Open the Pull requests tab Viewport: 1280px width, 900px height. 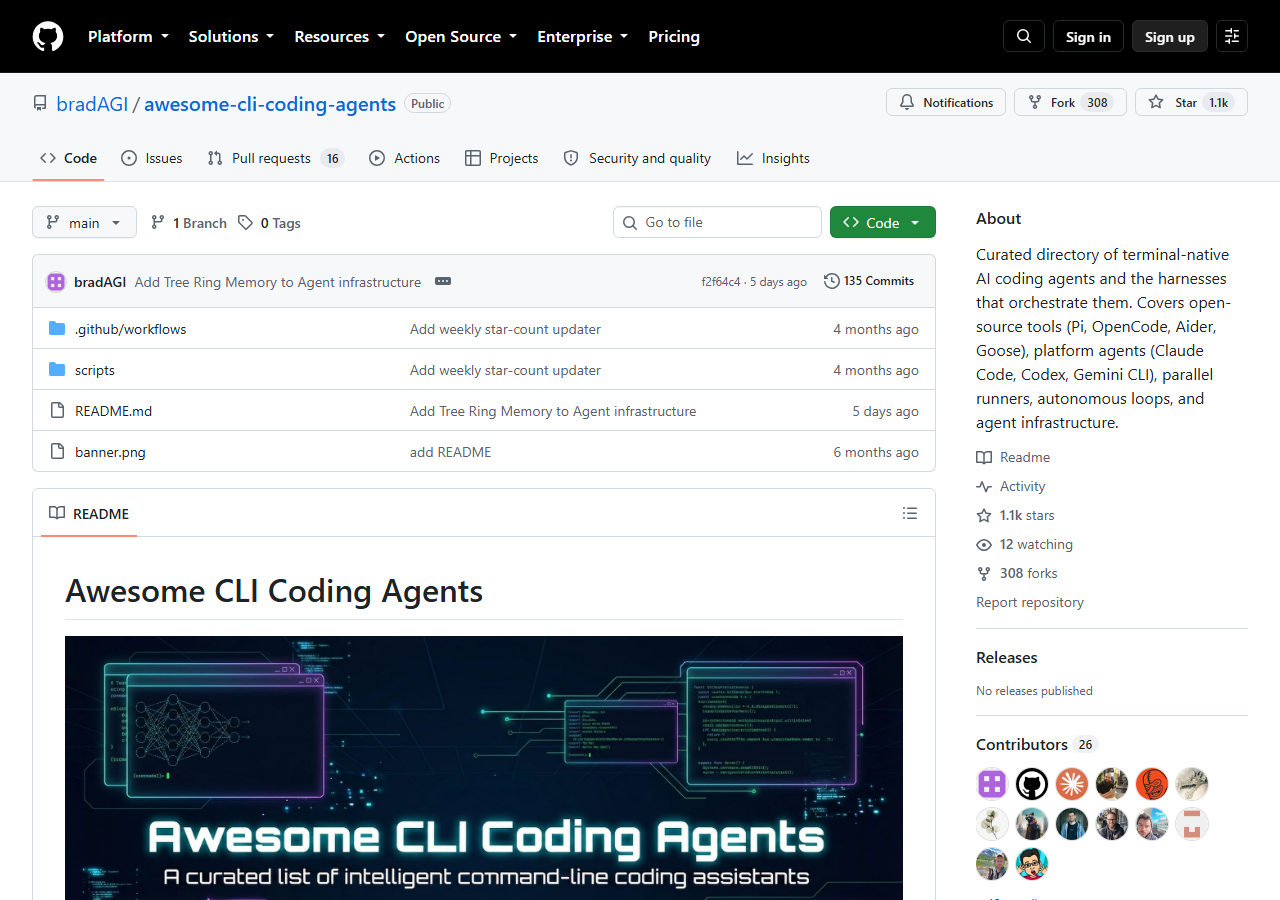(275, 158)
